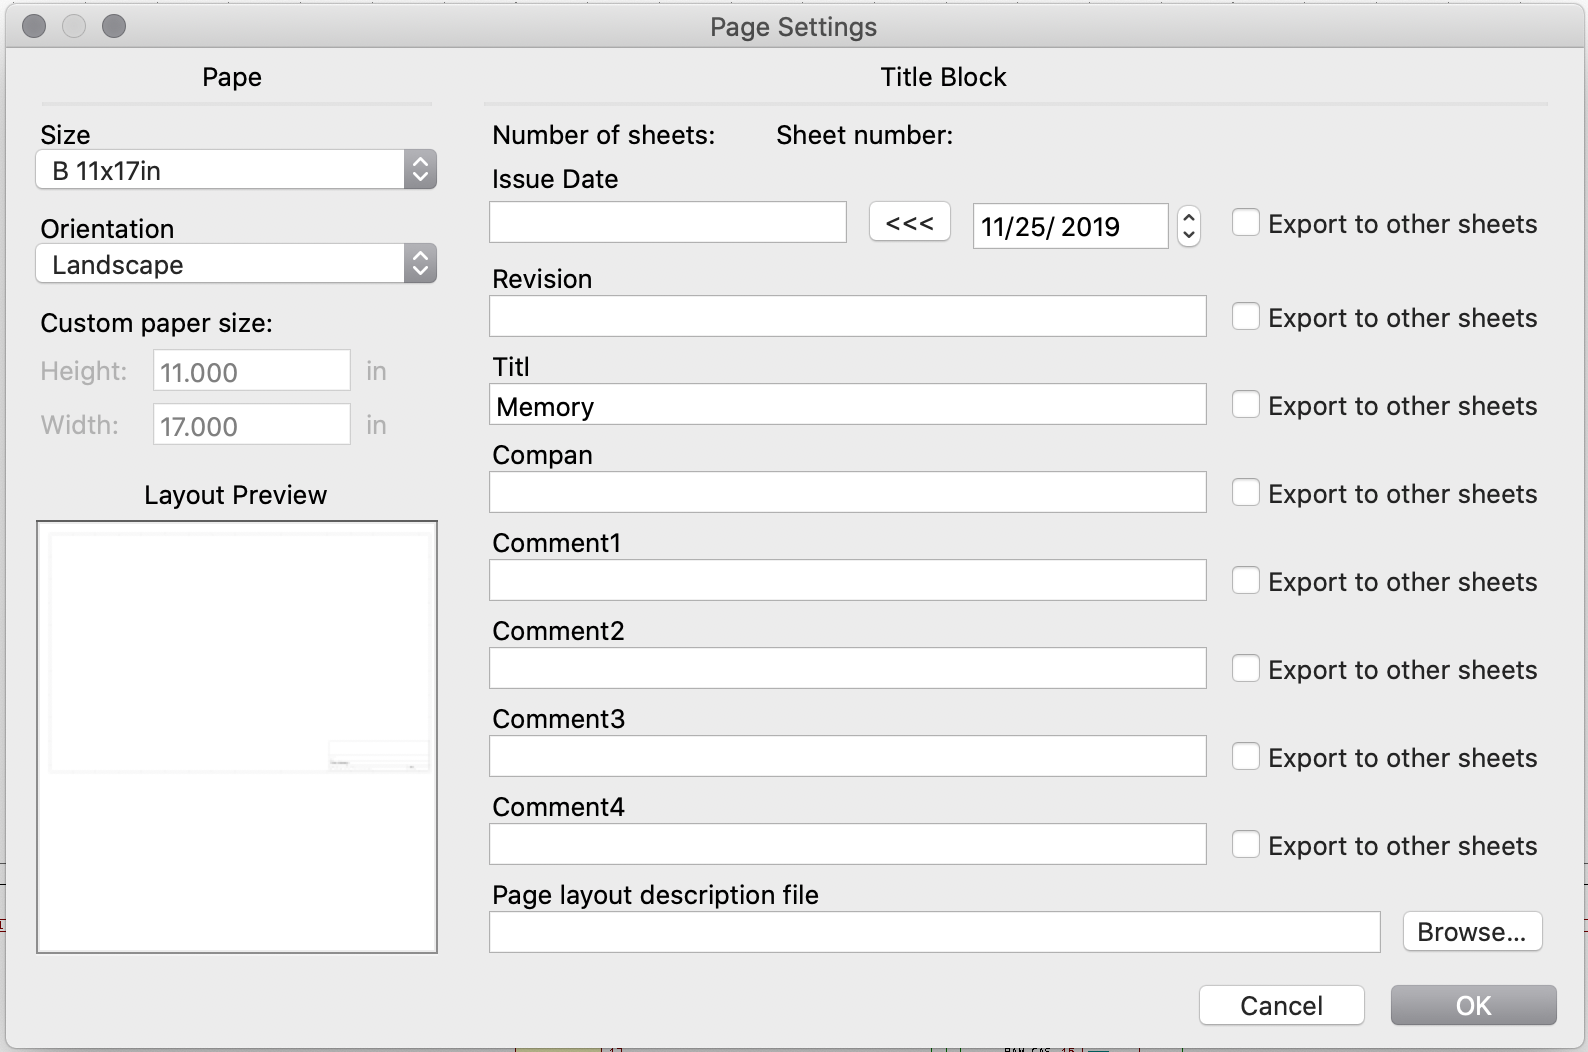Focus the Company text field
Image resolution: width=1588 pixels, height=1052 pixels.
pos(847,493)
